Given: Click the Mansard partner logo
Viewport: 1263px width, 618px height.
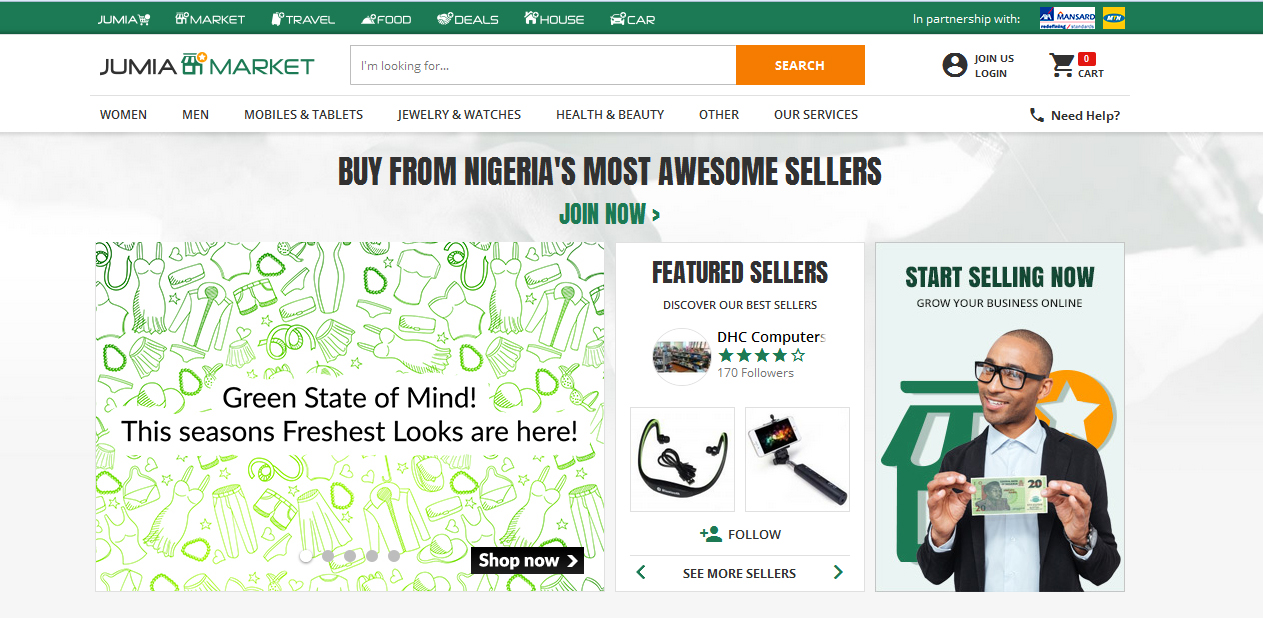Looking at the screenshot, I should click(x=1067, y=18).
